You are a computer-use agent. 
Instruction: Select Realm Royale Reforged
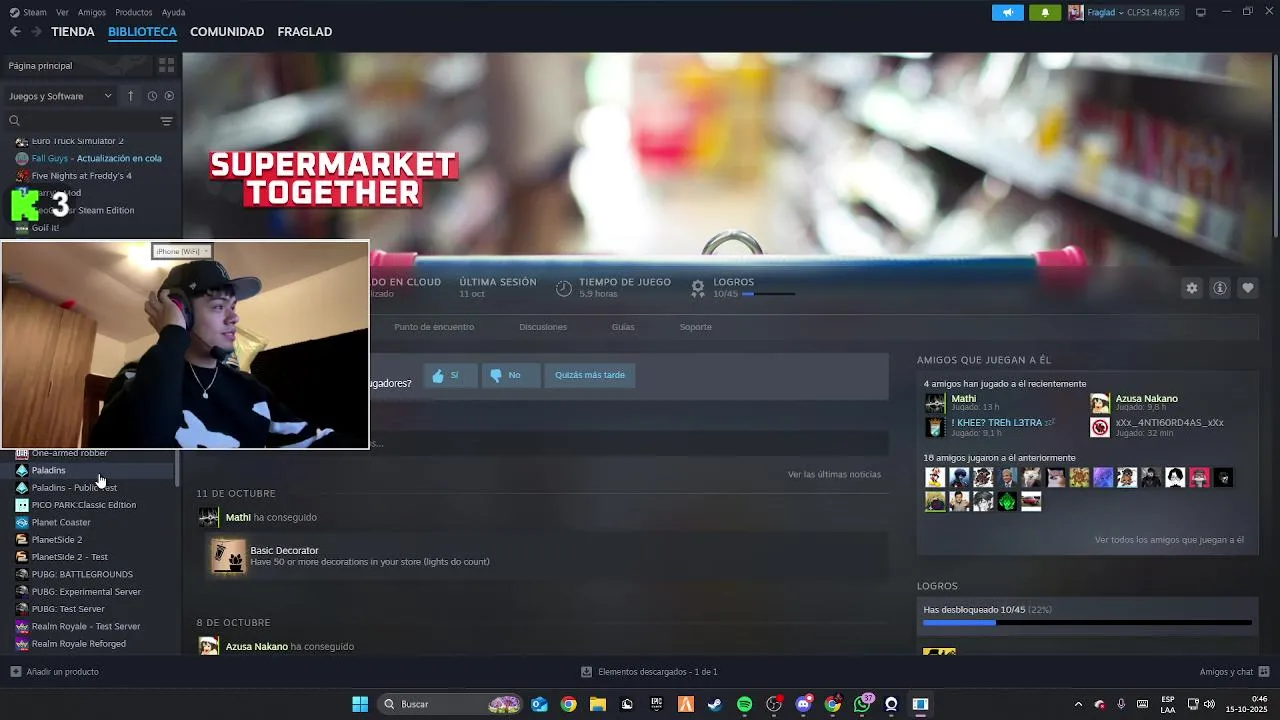79,644
